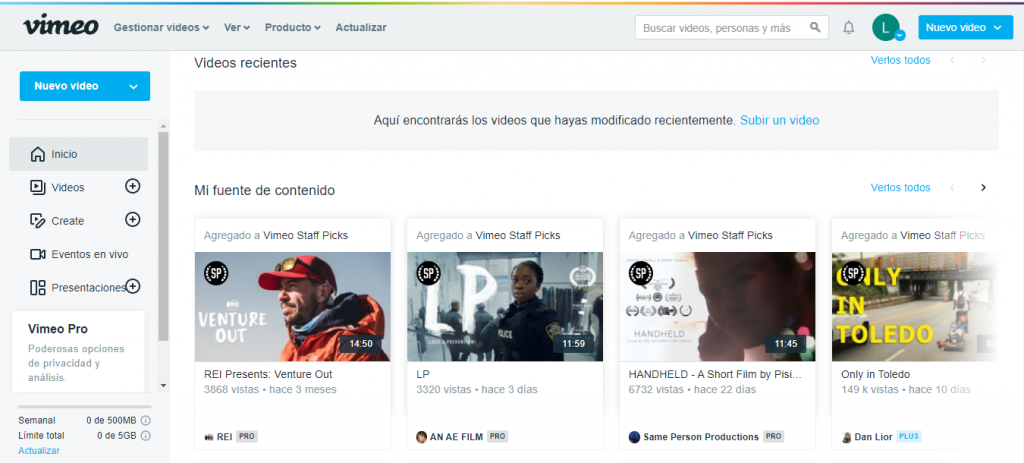Image resolution: width=1024 pixels, height=463 pixels.
Task: Go to previous Videos recientes page arrow
Action: [x=952, y=61]
